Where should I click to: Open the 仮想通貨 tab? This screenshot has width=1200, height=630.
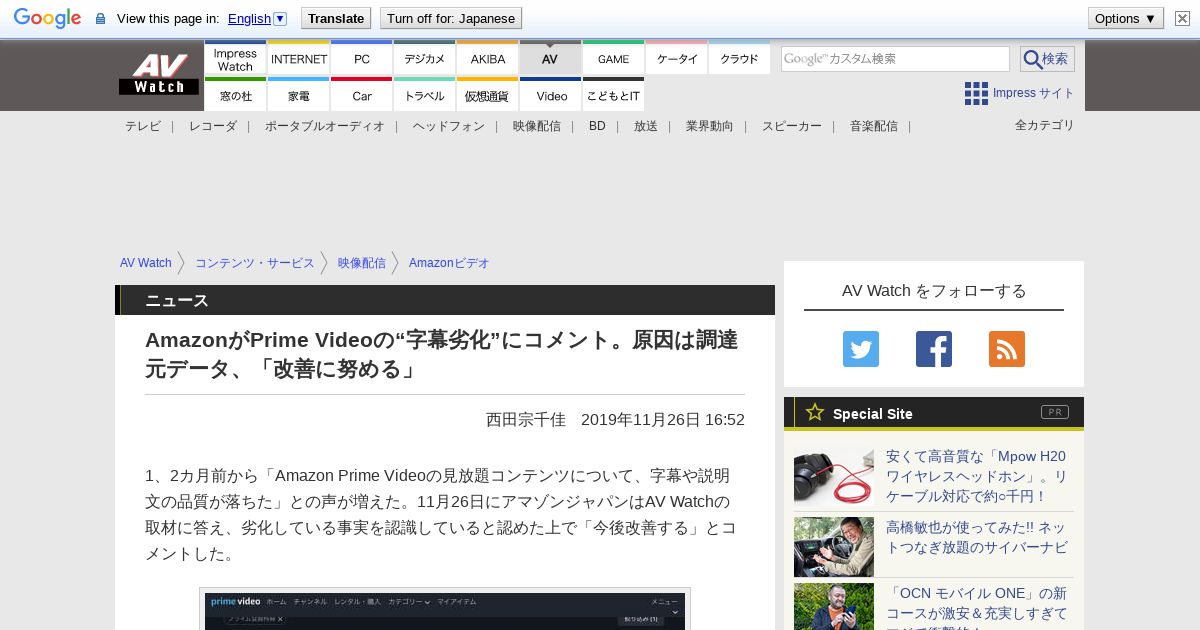(x=488, y=95)
